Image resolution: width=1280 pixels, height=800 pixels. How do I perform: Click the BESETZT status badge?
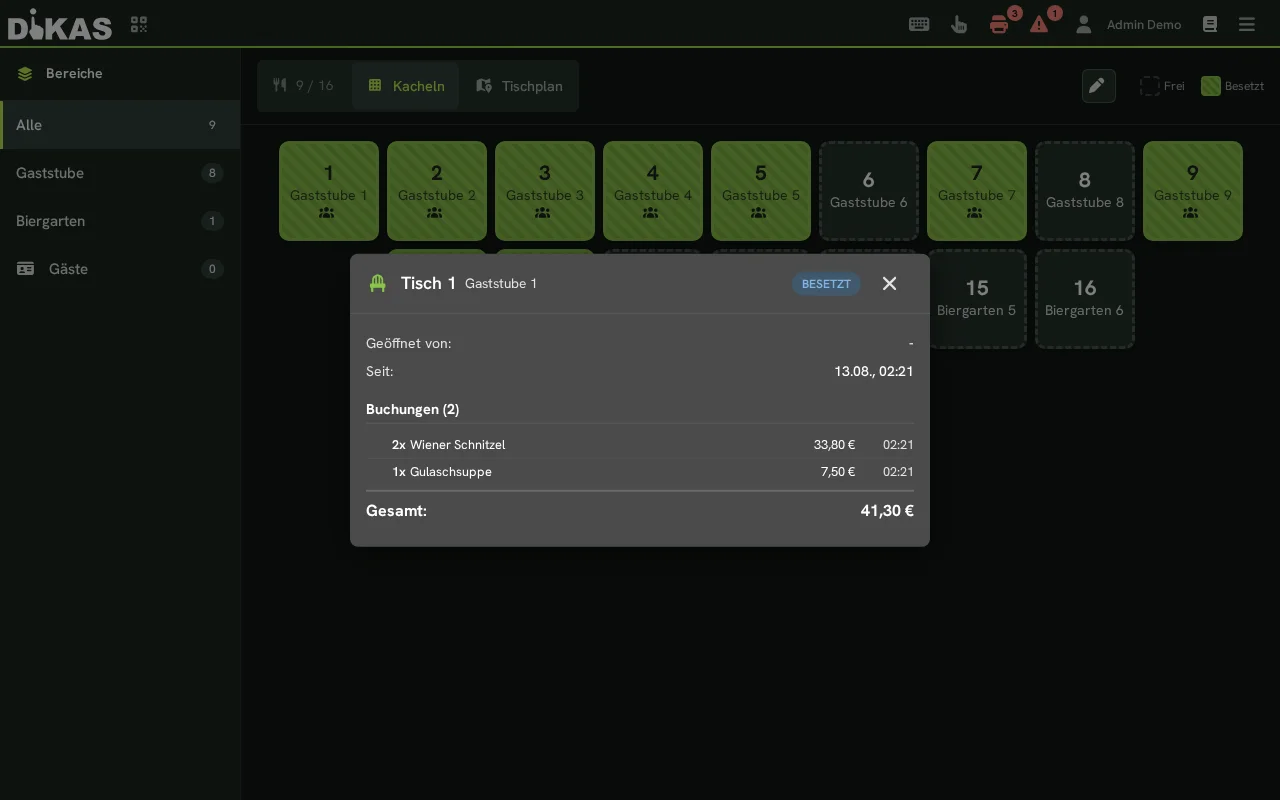tap(826, 284)
